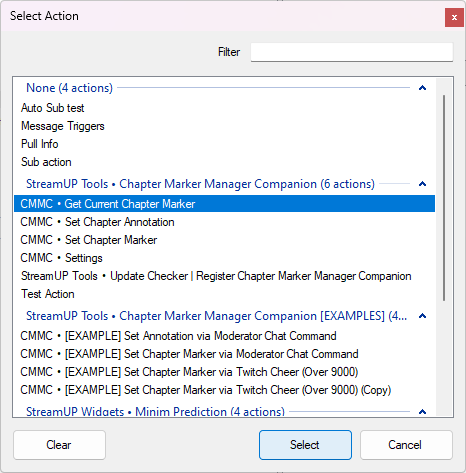The height and width of the screenshot is (473, 466).
Task: Collapse the Chapter Marker Manager Companion (6 actions) chevron
Action: pyautogui.click(x=422, y=184)
